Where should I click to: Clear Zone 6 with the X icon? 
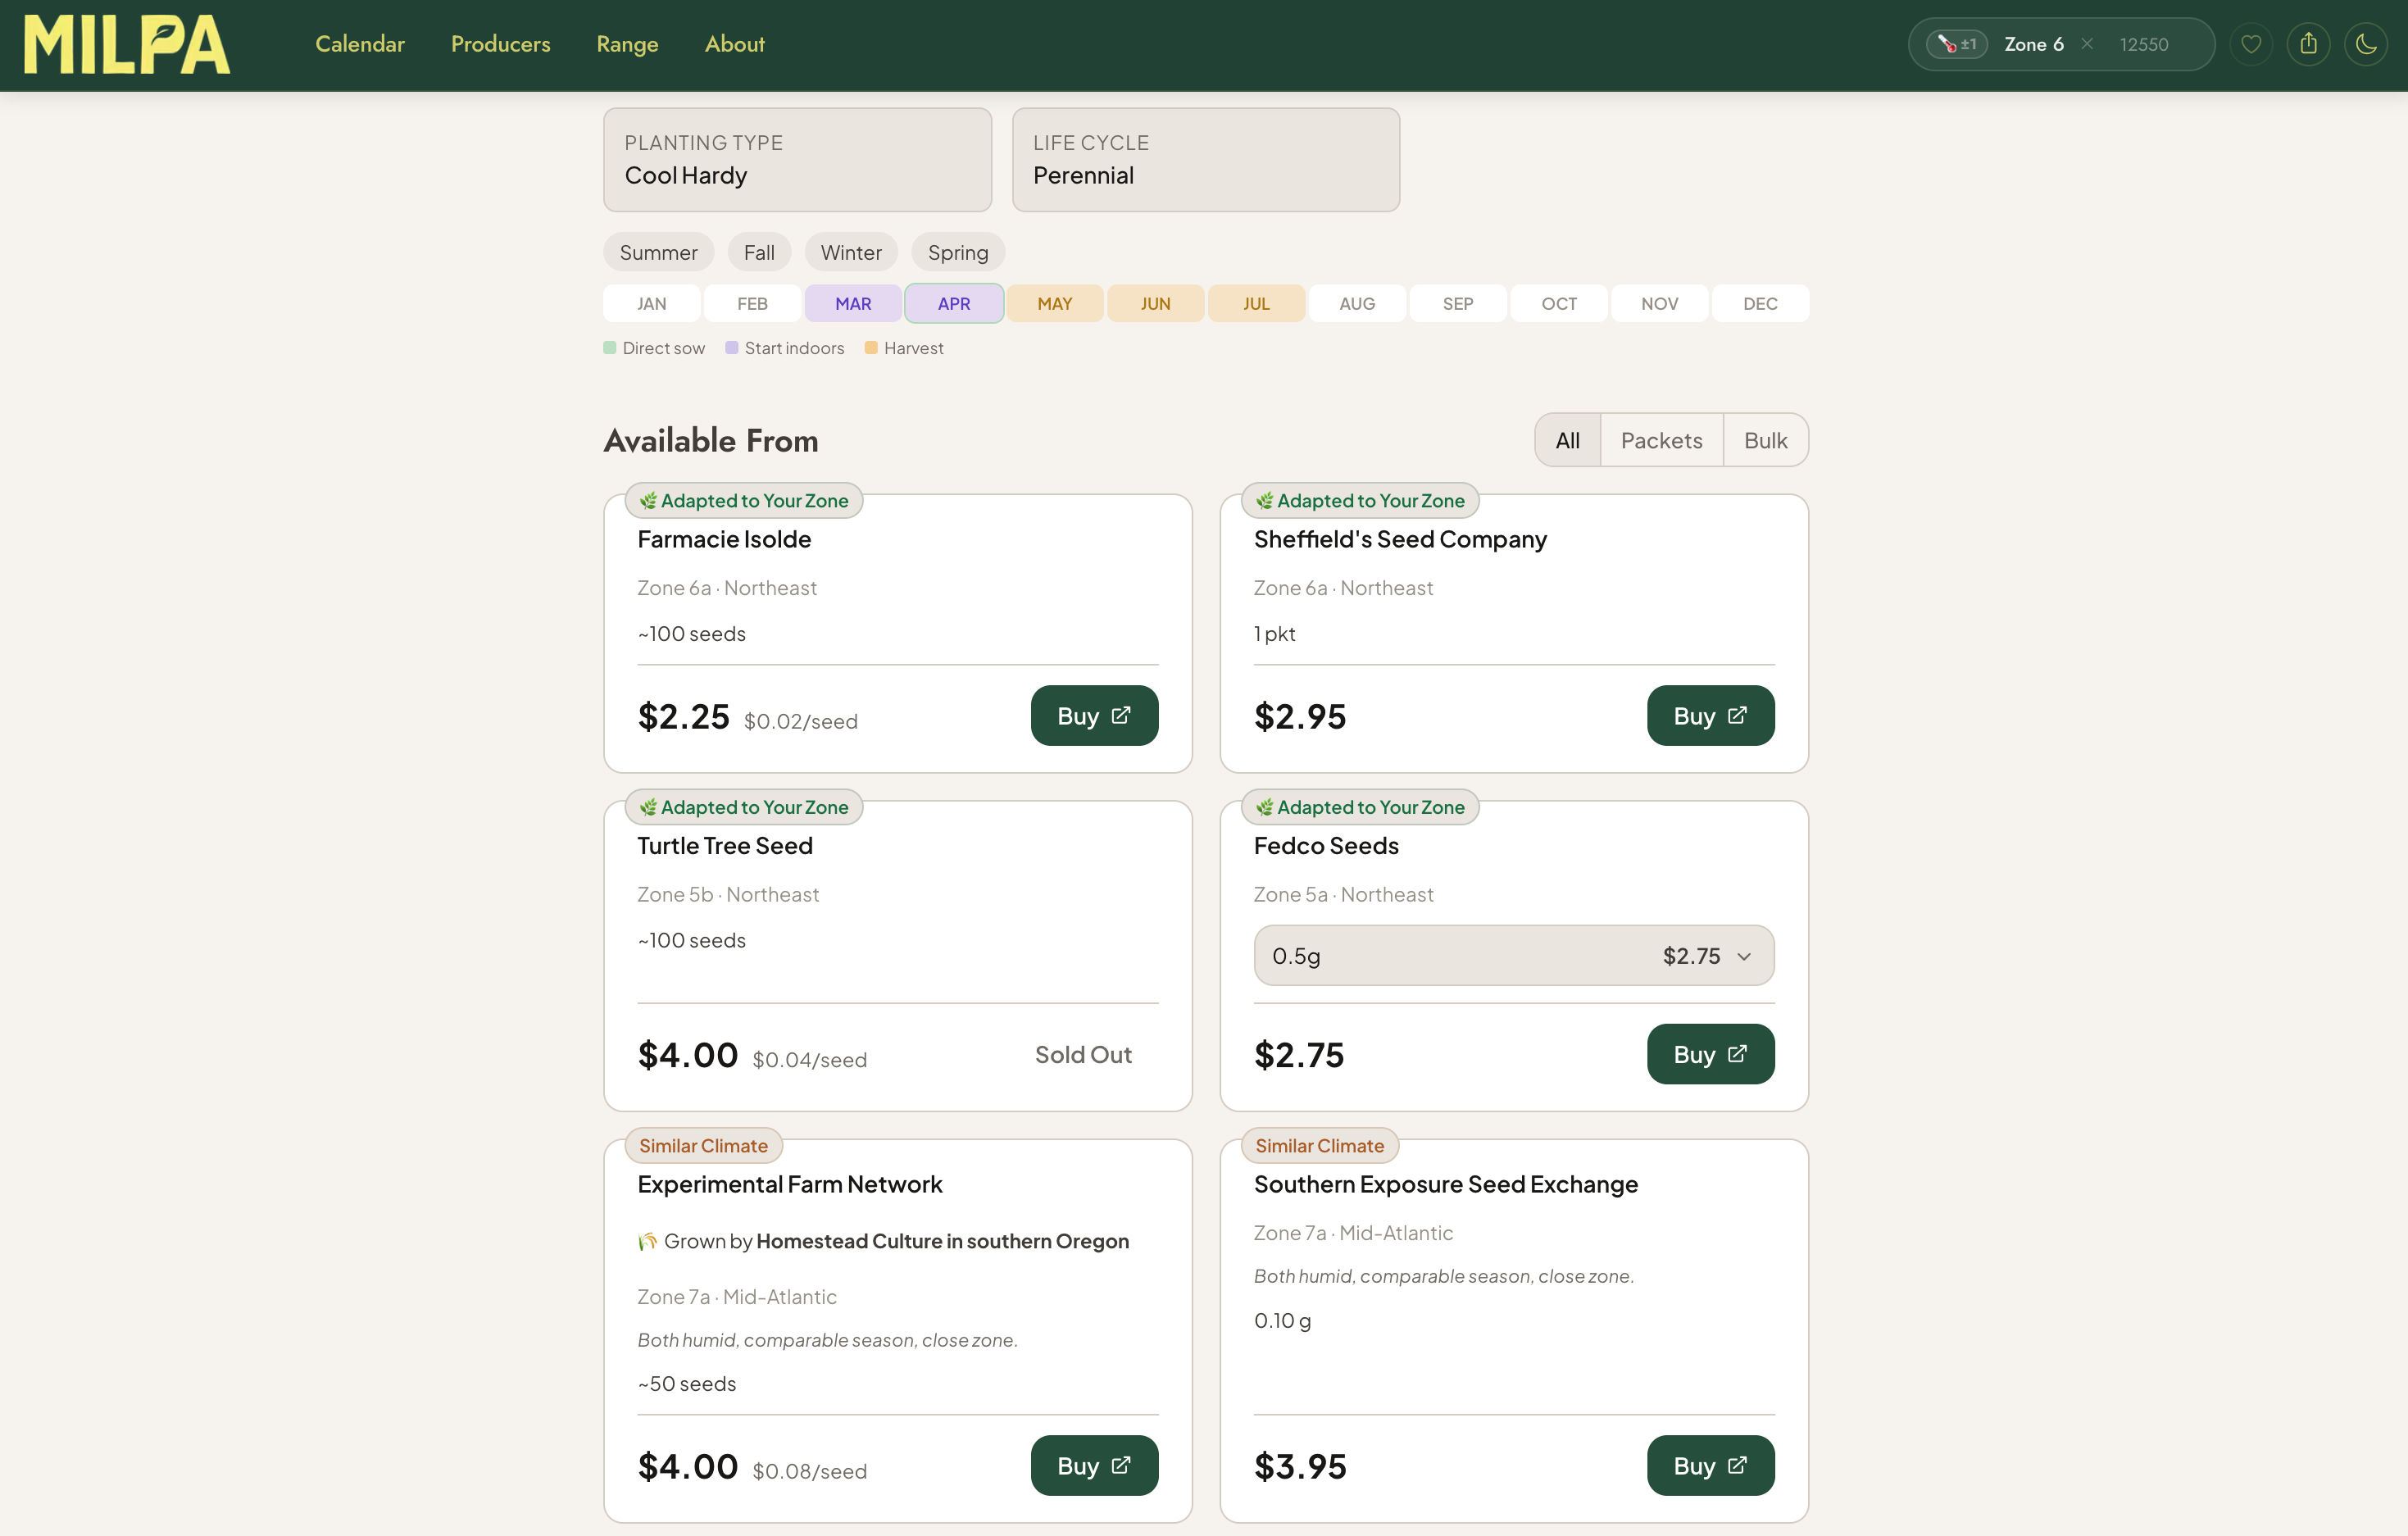2087,44
